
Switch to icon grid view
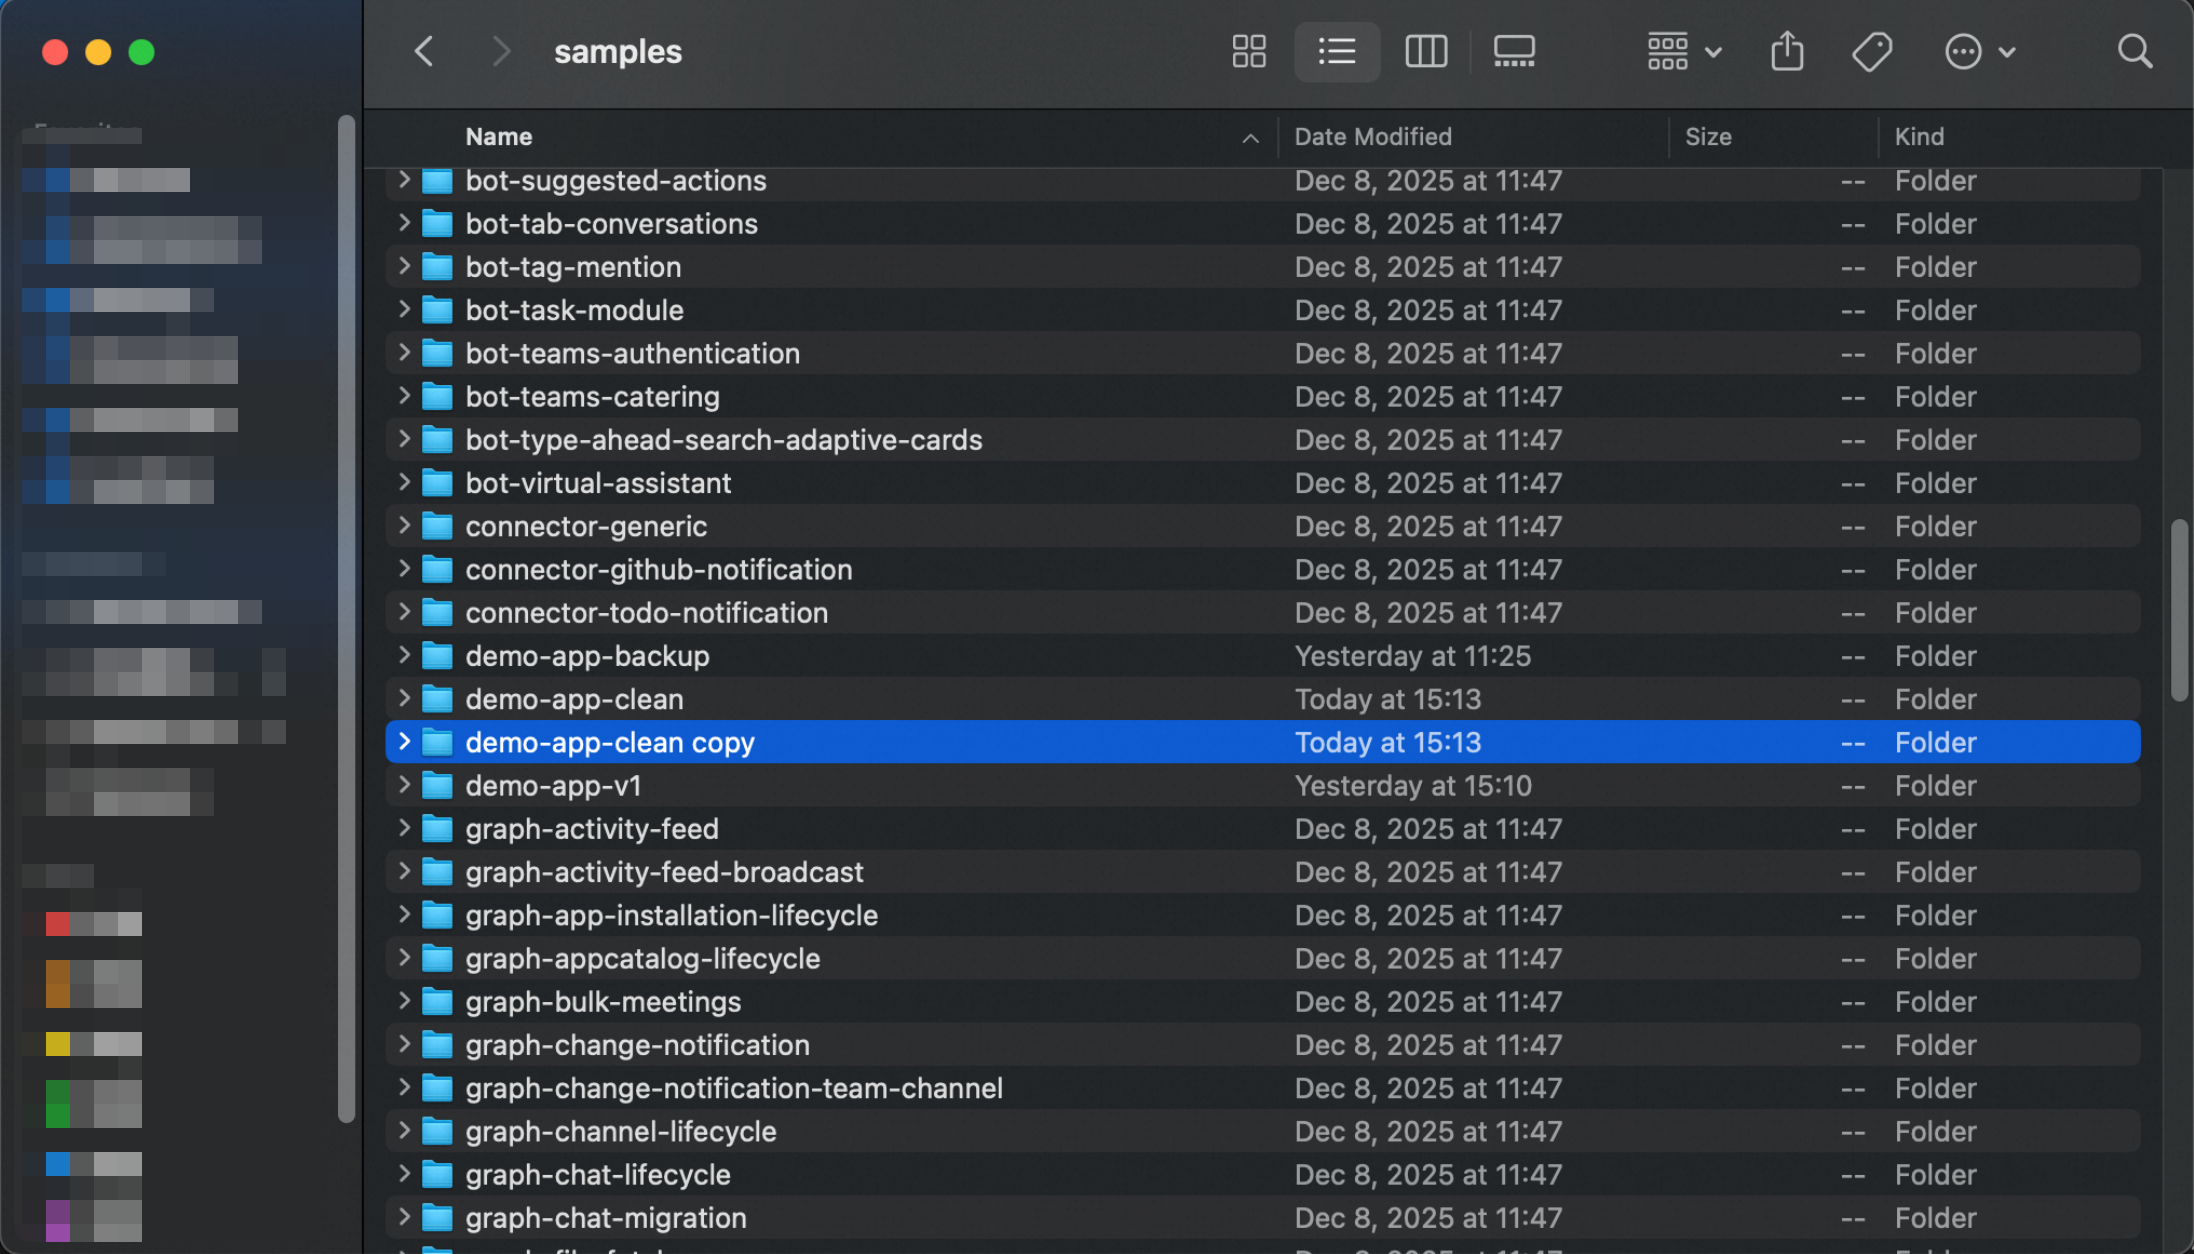click(x=1248, y=51)
